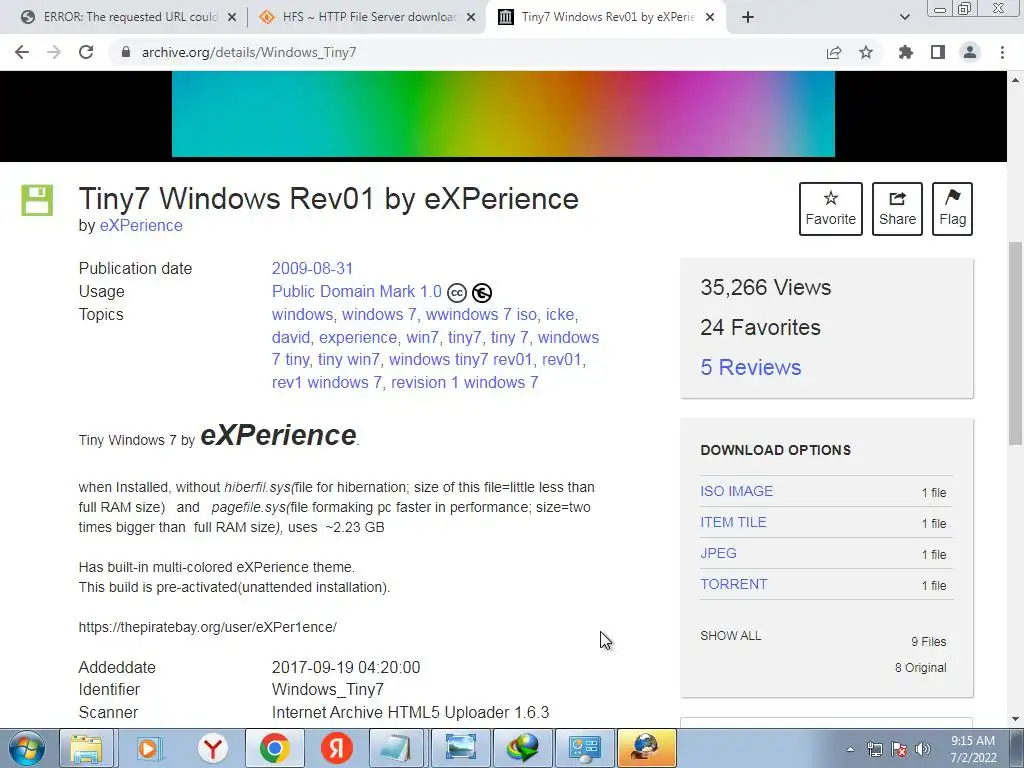Open the 'icke' topic link
Screen dimensions: 1024x768
click(560, 315)
